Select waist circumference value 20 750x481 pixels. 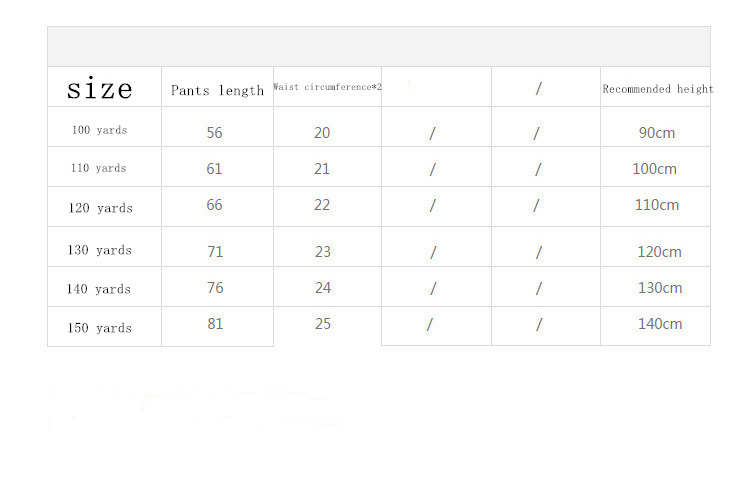pyautogui.click(x=322, y=133)
